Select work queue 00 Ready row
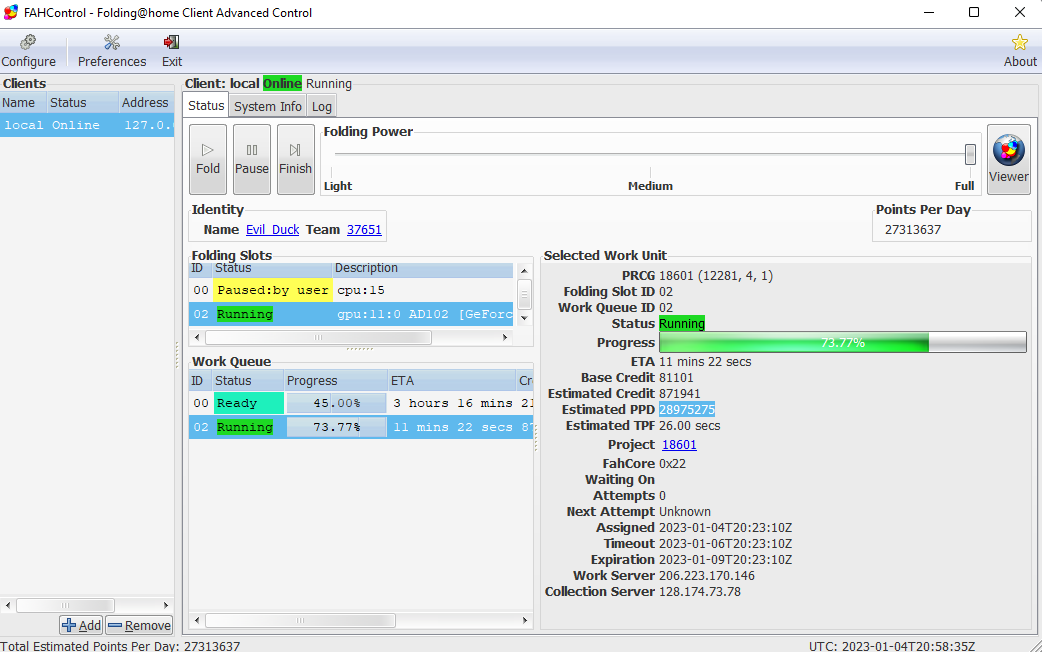 point(361,403)
